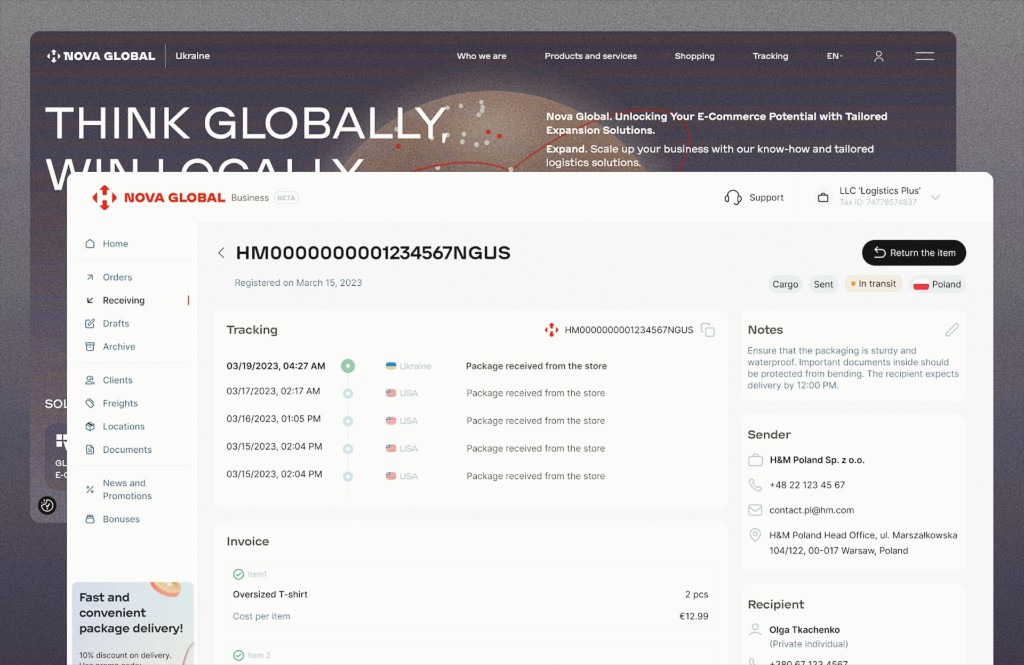Image resolution: width=1024 pixels, height=665 pixels.
Task: Click the green marker for 03/19/2023 tracking entry
Action: 348,366
